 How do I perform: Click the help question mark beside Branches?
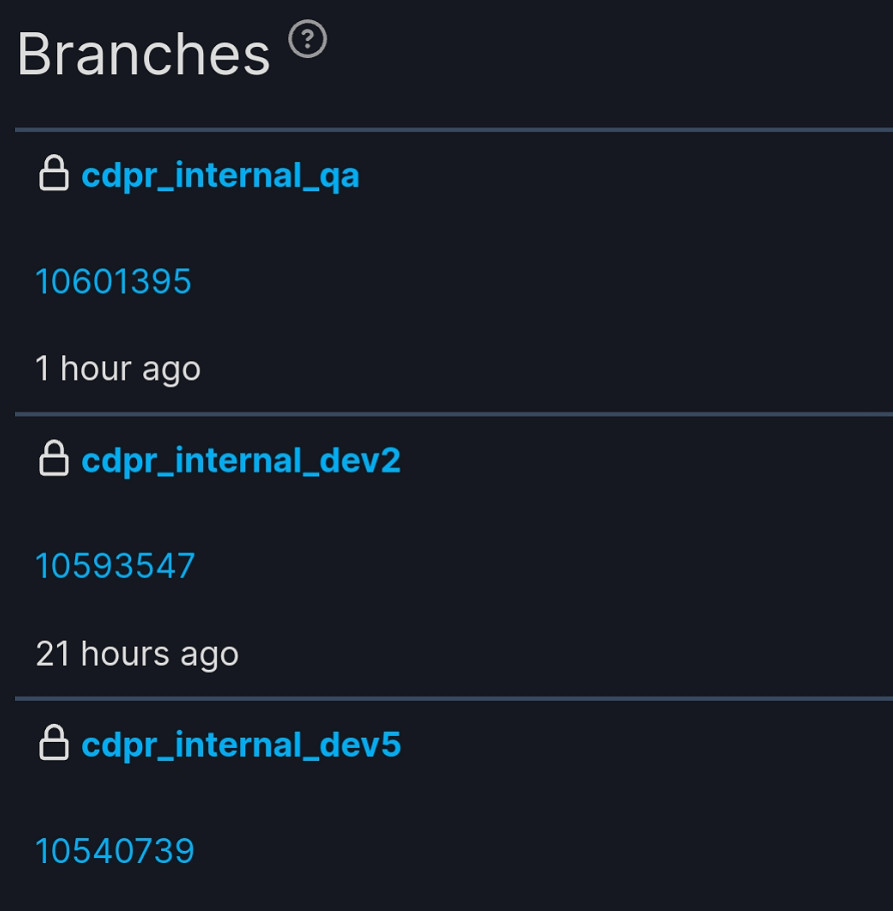[x=308, y=40]
